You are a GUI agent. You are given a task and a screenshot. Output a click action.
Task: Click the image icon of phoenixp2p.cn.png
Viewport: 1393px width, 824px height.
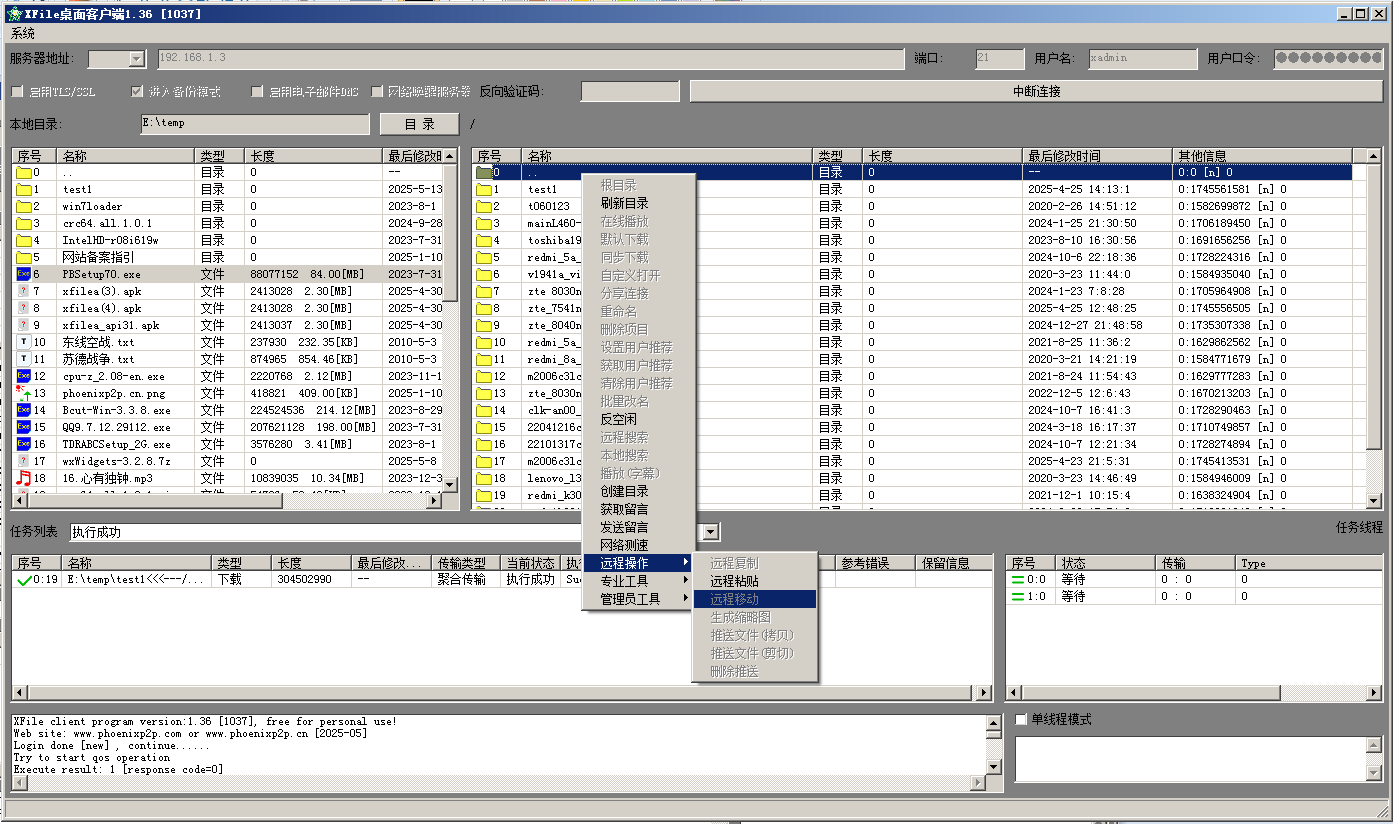coord(24,393)
